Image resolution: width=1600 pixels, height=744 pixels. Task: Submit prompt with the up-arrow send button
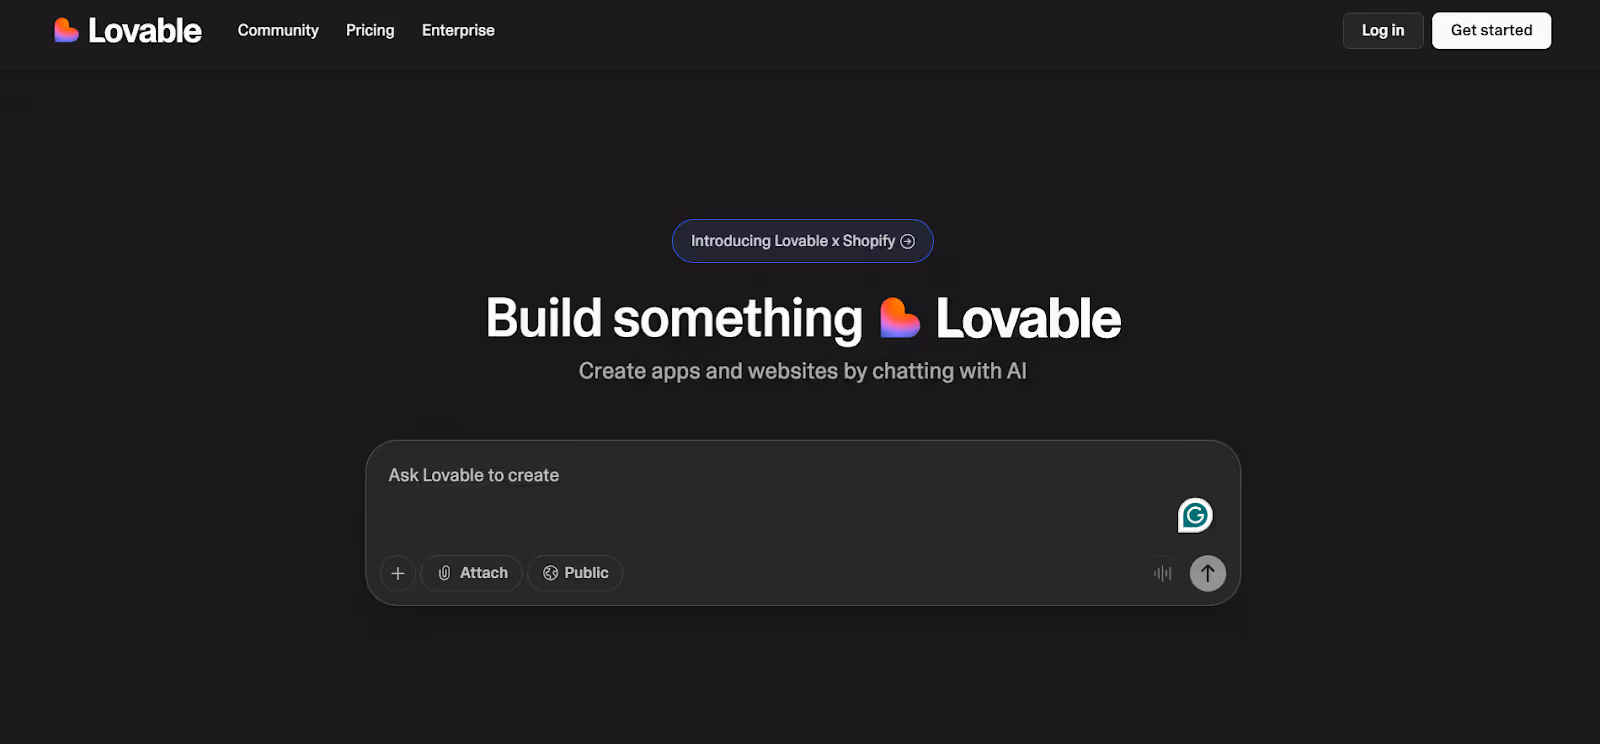click(1208, 573)
